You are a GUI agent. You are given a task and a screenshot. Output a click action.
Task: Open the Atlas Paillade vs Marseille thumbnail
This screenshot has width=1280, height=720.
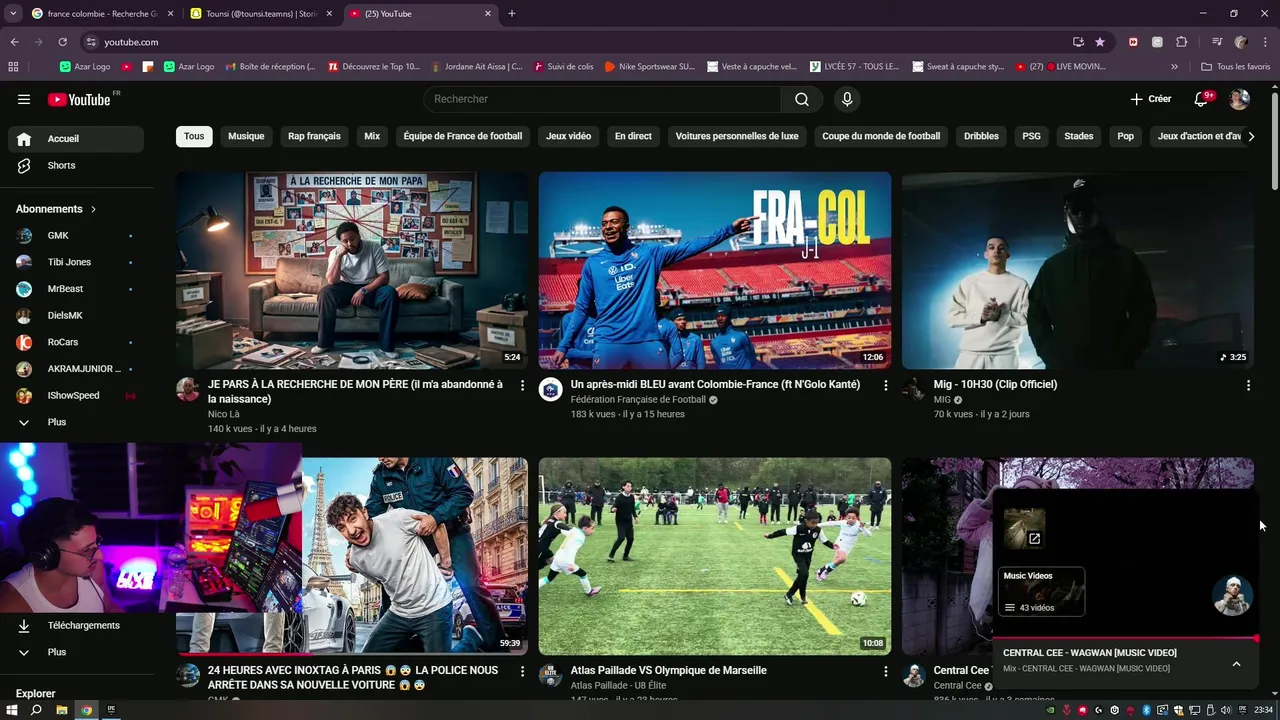pos(715,556)
